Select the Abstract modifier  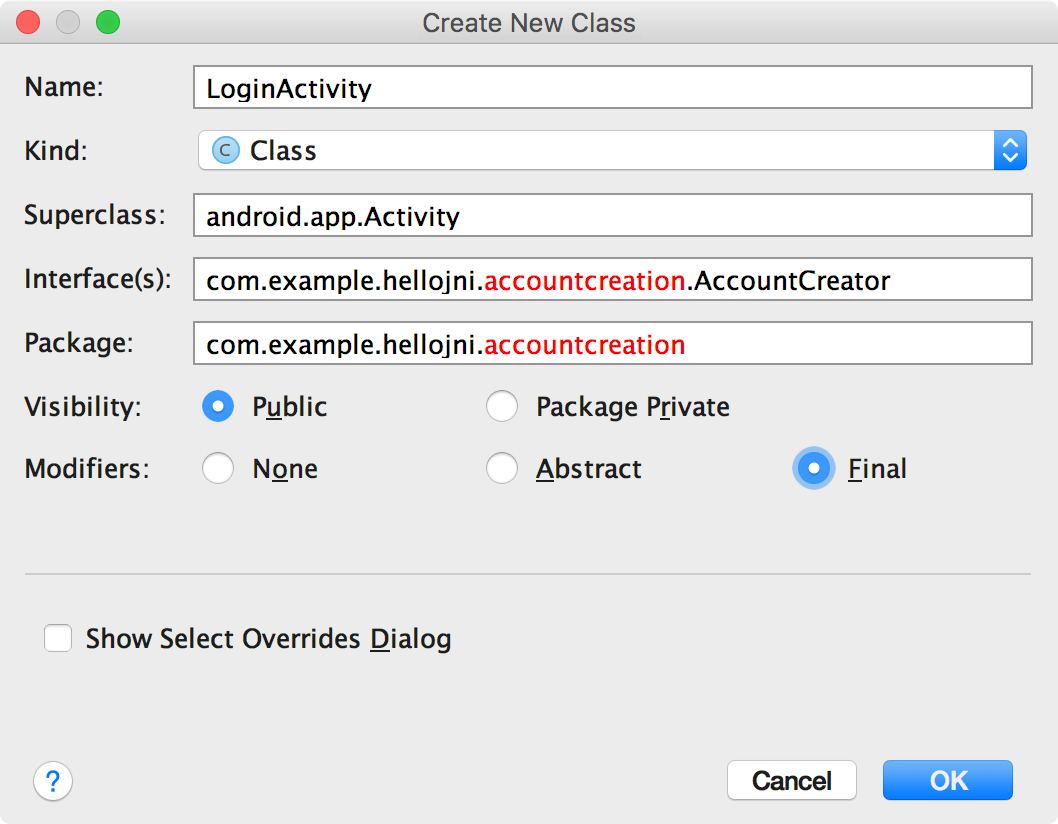pyautogui.click(x=502, y=468)
